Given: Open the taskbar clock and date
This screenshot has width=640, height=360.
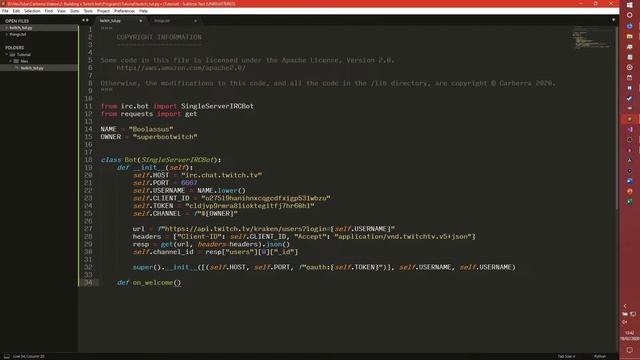Looking at the screenshot, I should pyautogui.click(x=630, y=336).
